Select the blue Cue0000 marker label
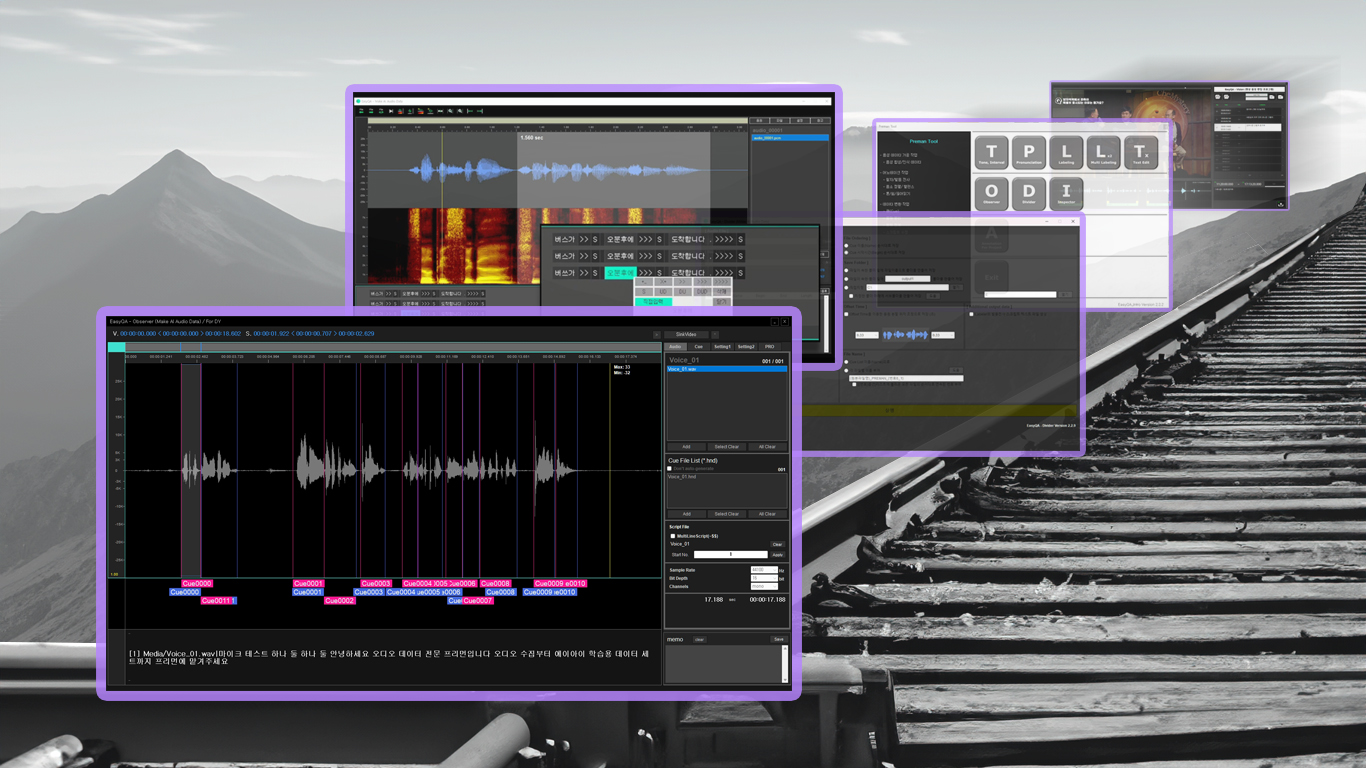 (x=185, y=592)
